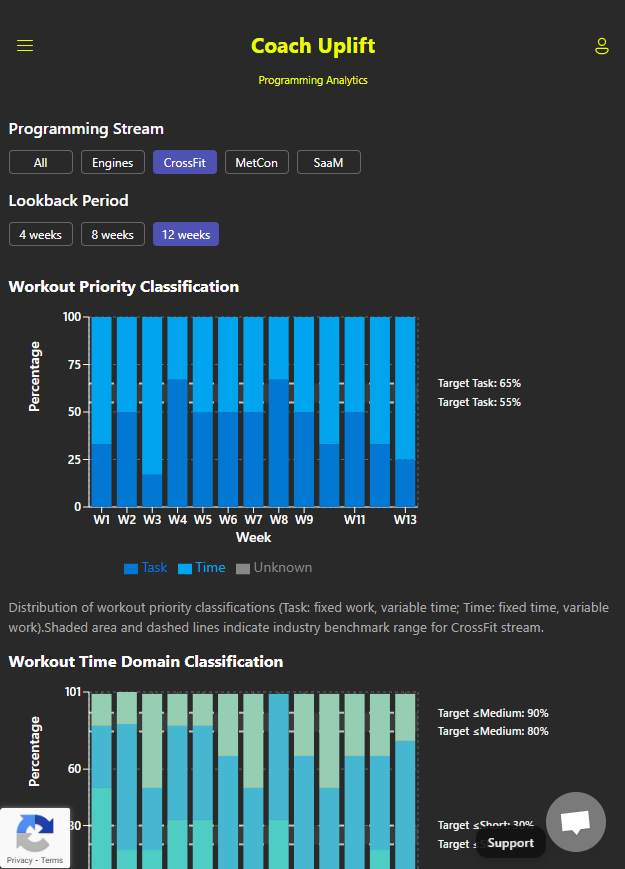
Task: Set lookback period to 12 weeks
Action: 186,234
